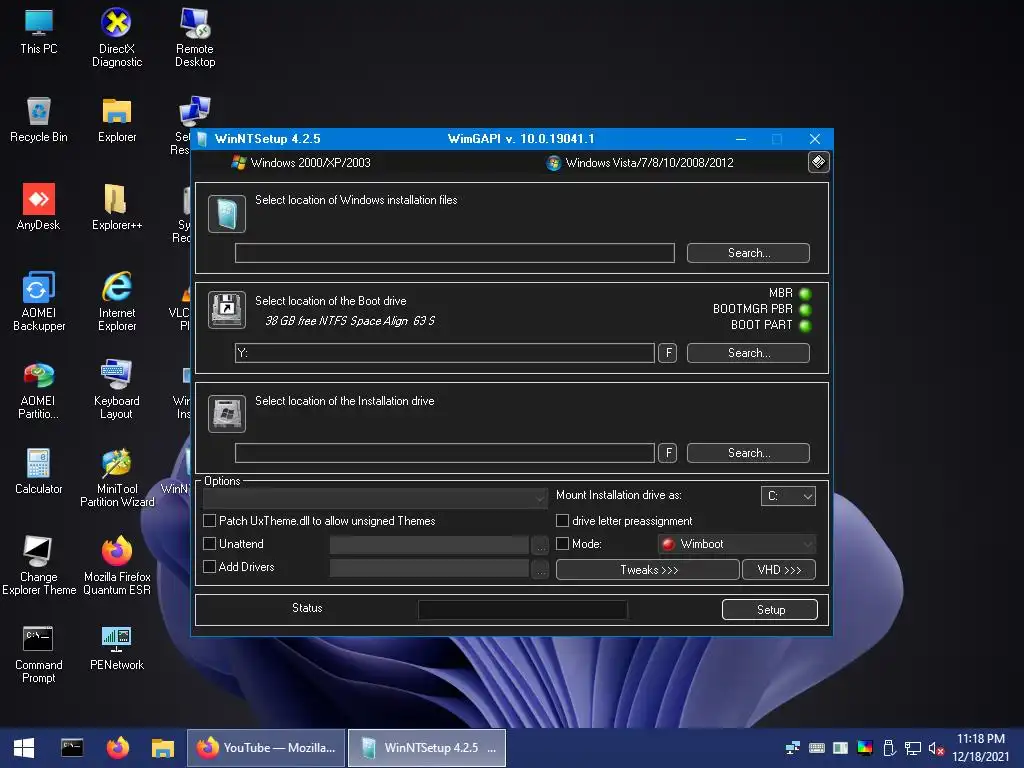Image resolution: width=1024 pixels, height=768 pixels.
Task: Browse for Add Drivers folder
Action: tap(540, 568)
